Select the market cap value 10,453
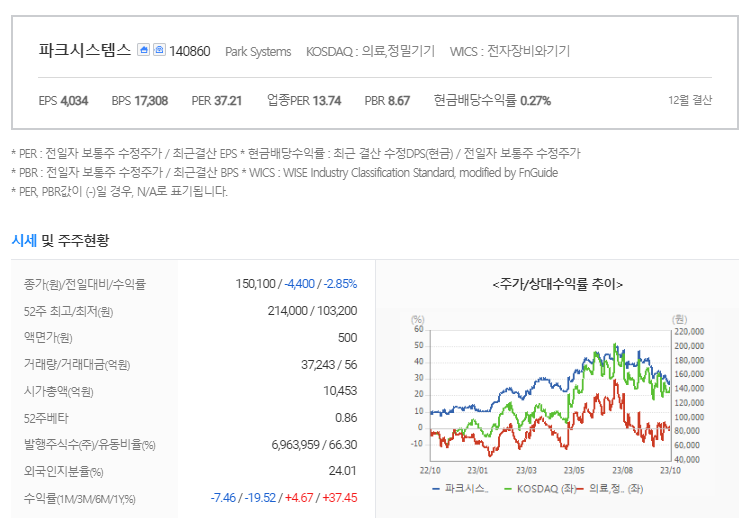 point(340,391)
